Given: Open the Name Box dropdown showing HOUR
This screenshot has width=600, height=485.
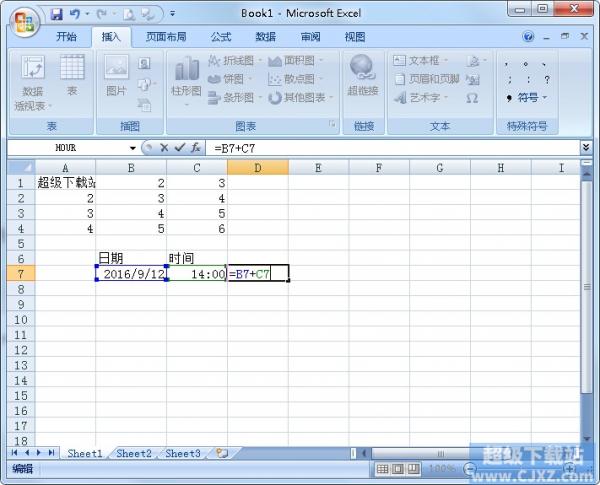Looking at the screenshot, I should [x=132, y=147].
